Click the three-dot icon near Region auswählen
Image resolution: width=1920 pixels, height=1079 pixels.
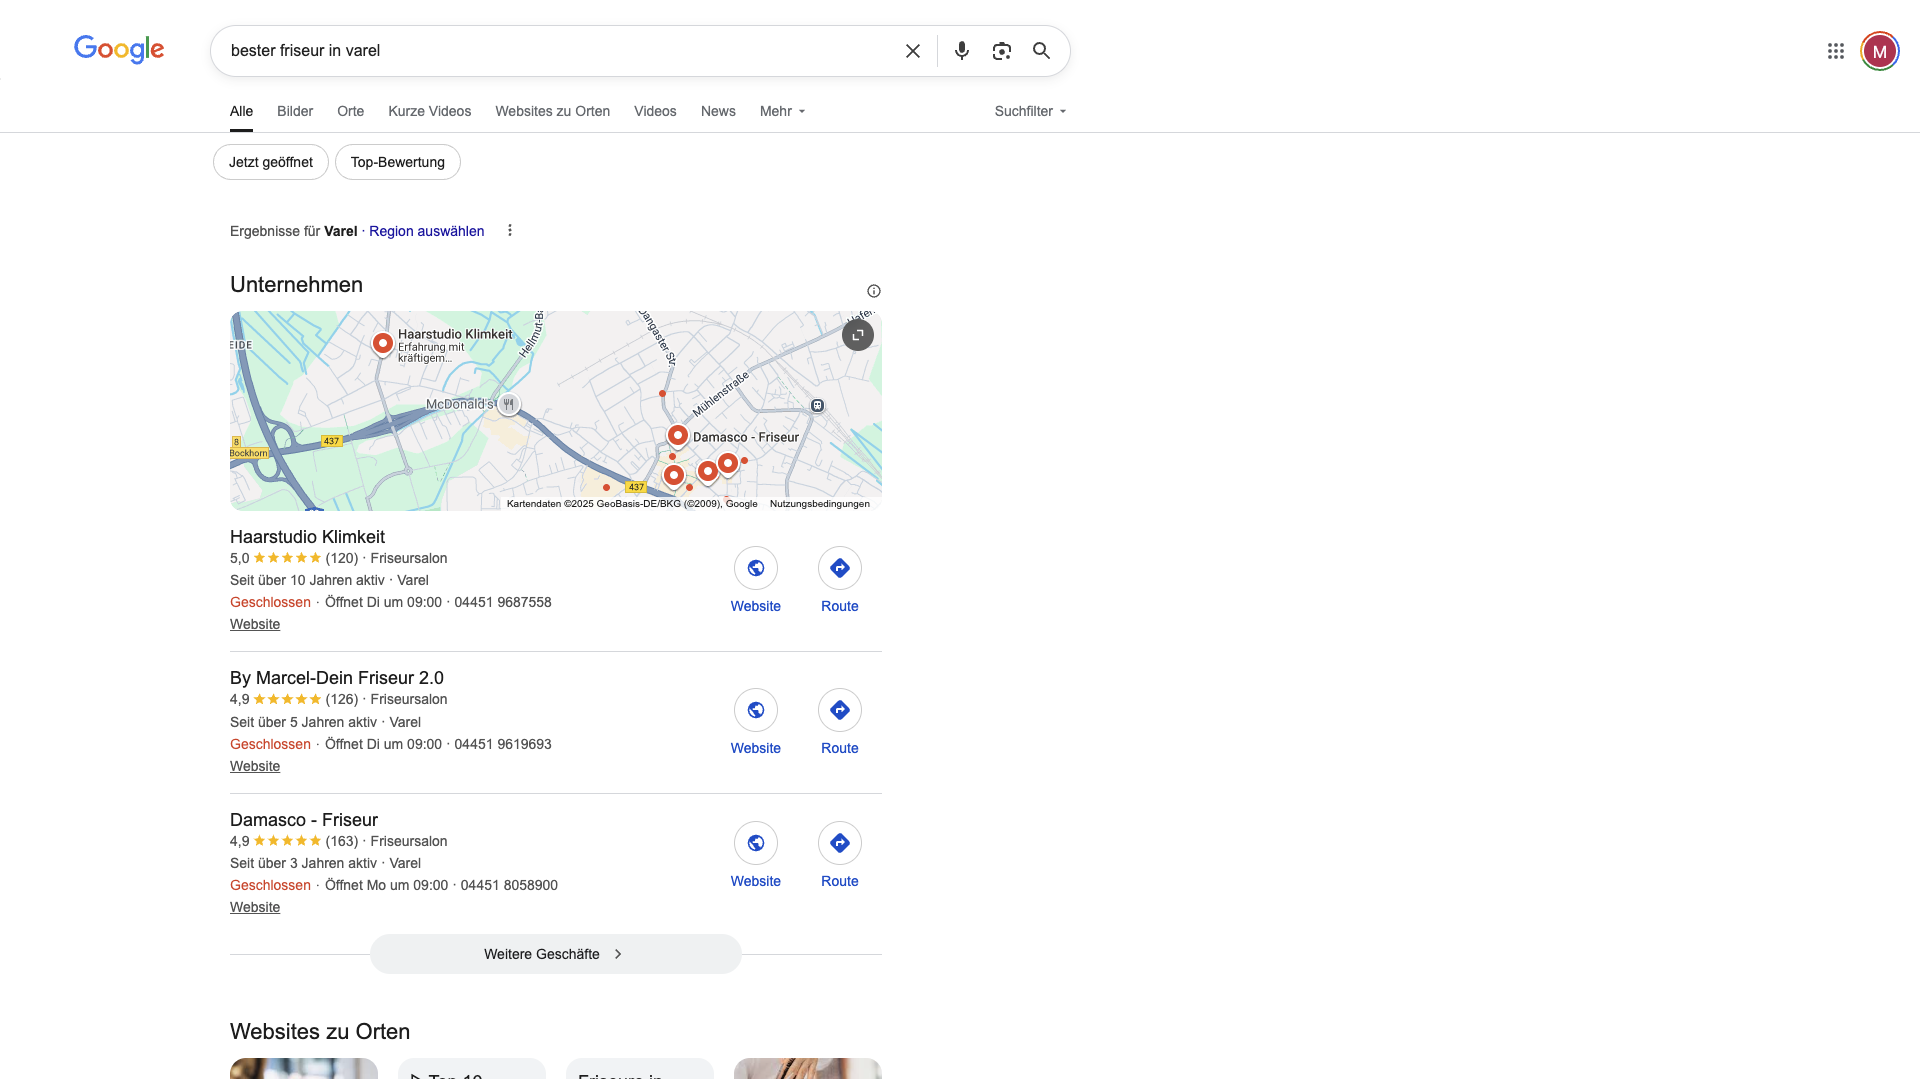click(509, 230)
